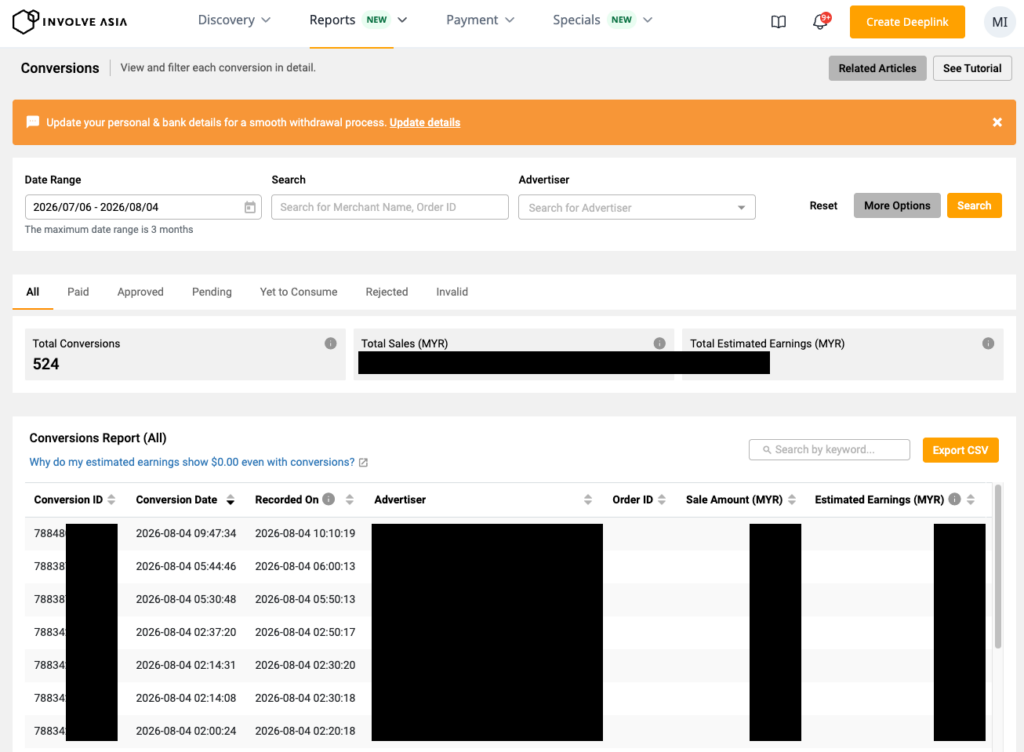Show info for Total Estimated Earnings

(988, 343)
